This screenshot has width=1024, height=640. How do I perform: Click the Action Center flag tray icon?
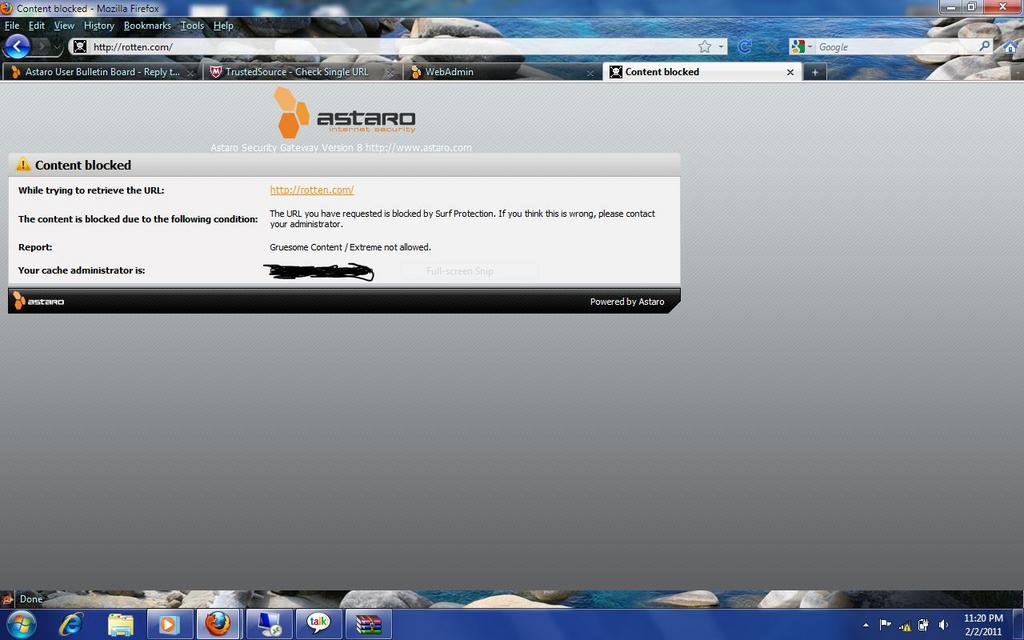click(x=885, y=625)
